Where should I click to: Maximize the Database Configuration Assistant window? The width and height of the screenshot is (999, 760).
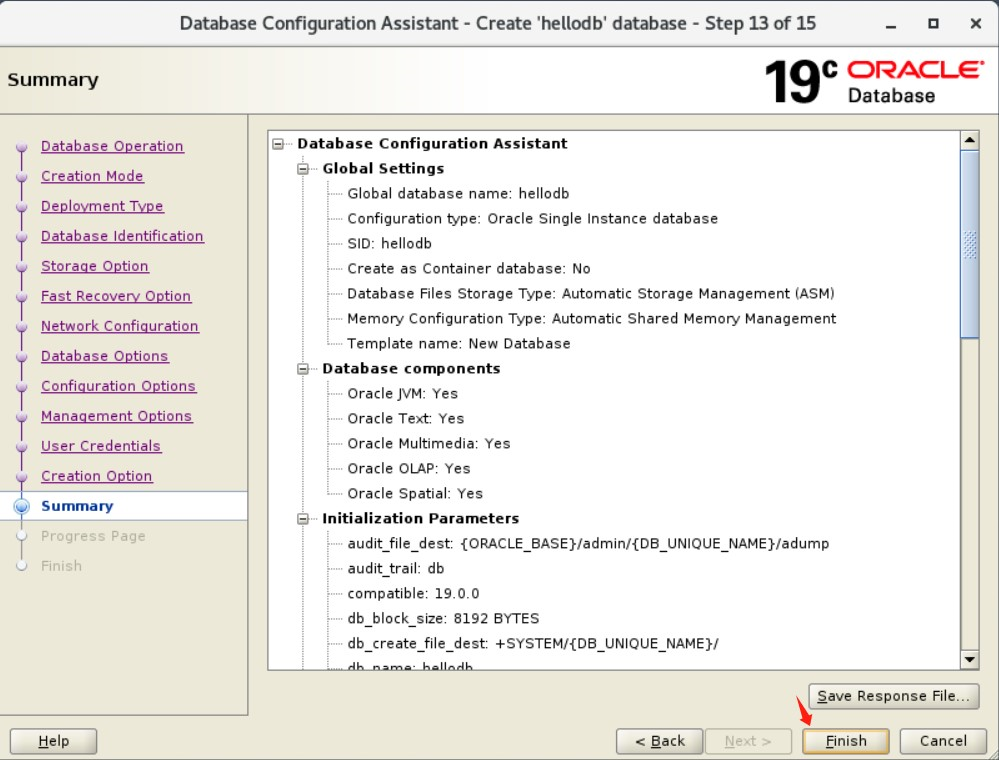[x=933, y=24]
